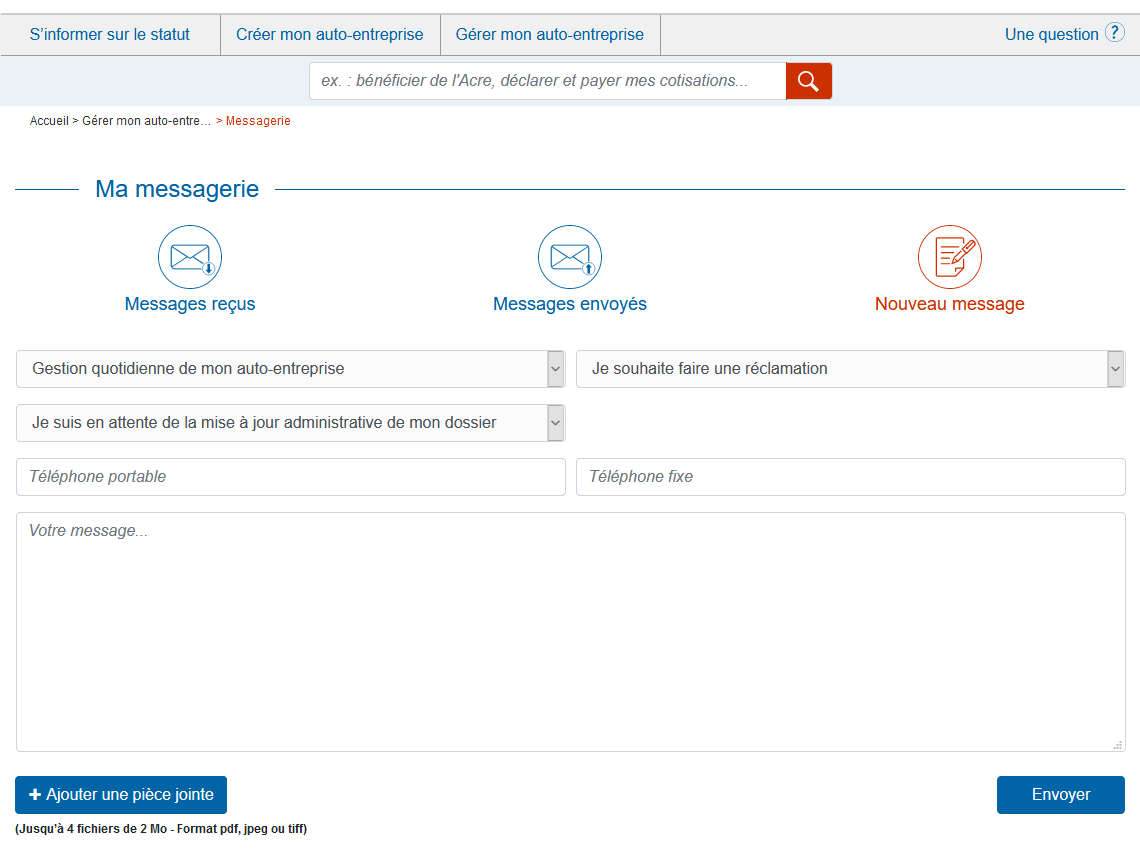Screen dimensions: 1140x853
Task: Expand the Gestion quotidienne dropdown
Action: [x=555, y=369]
